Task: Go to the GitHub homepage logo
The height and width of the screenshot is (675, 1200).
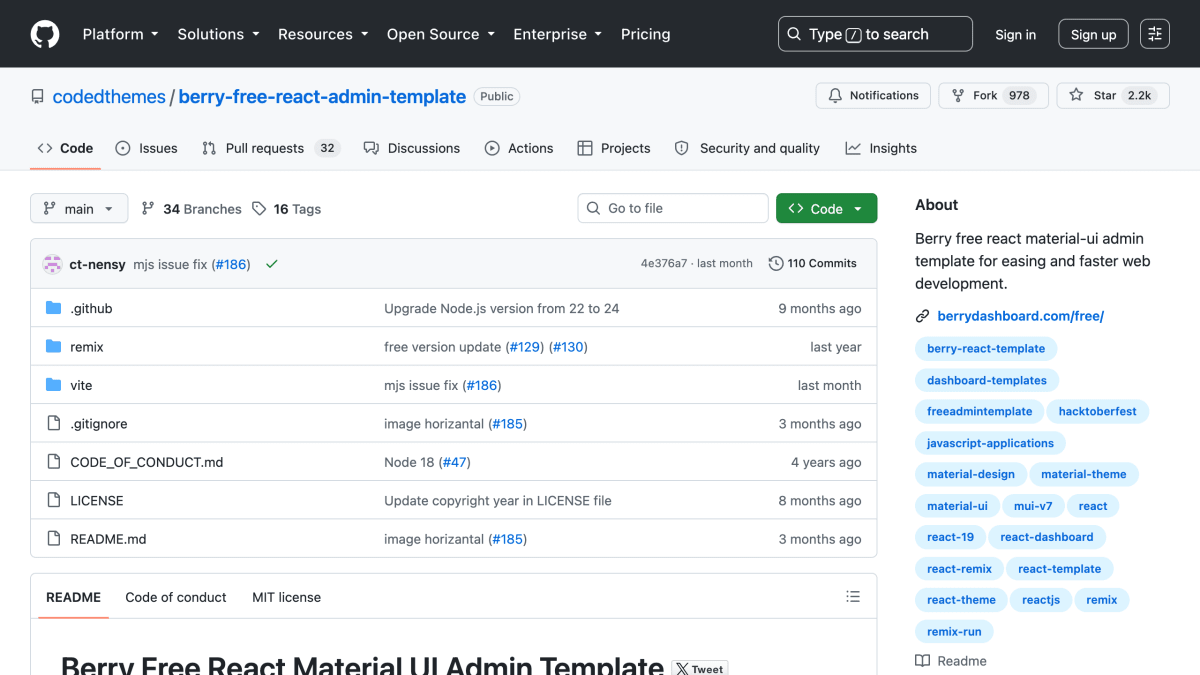Action: [45, 34]
